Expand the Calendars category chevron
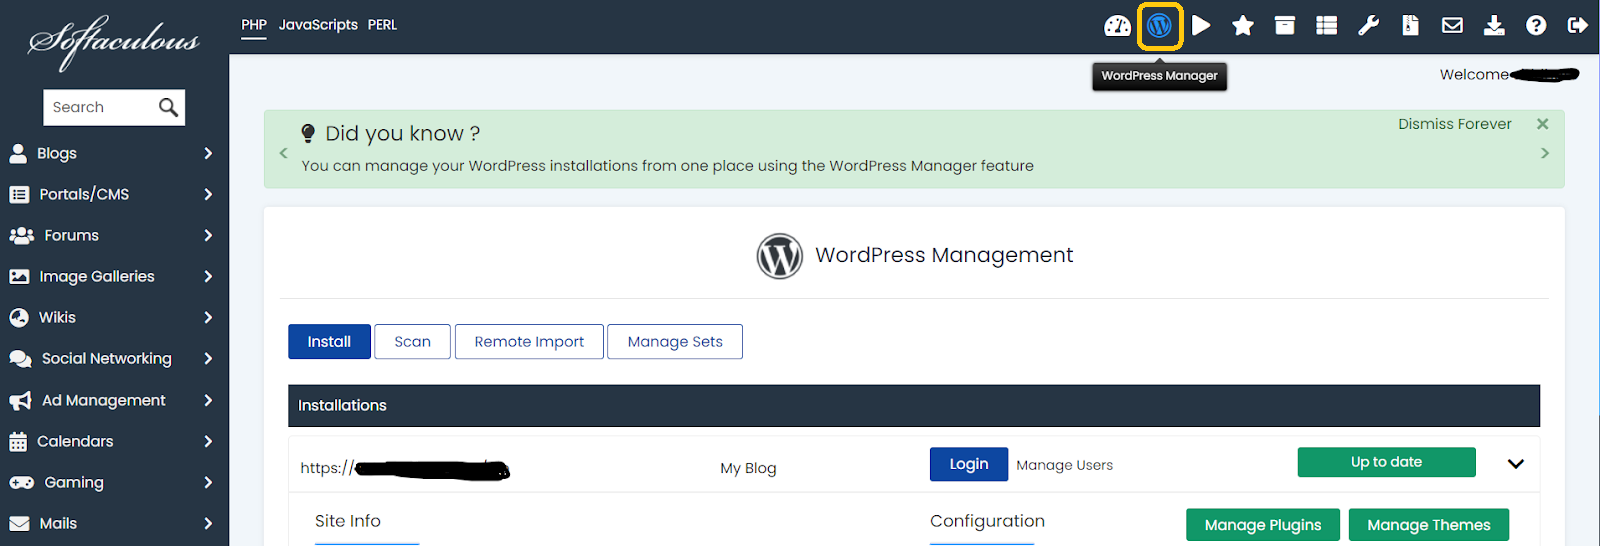 (208, 441)
